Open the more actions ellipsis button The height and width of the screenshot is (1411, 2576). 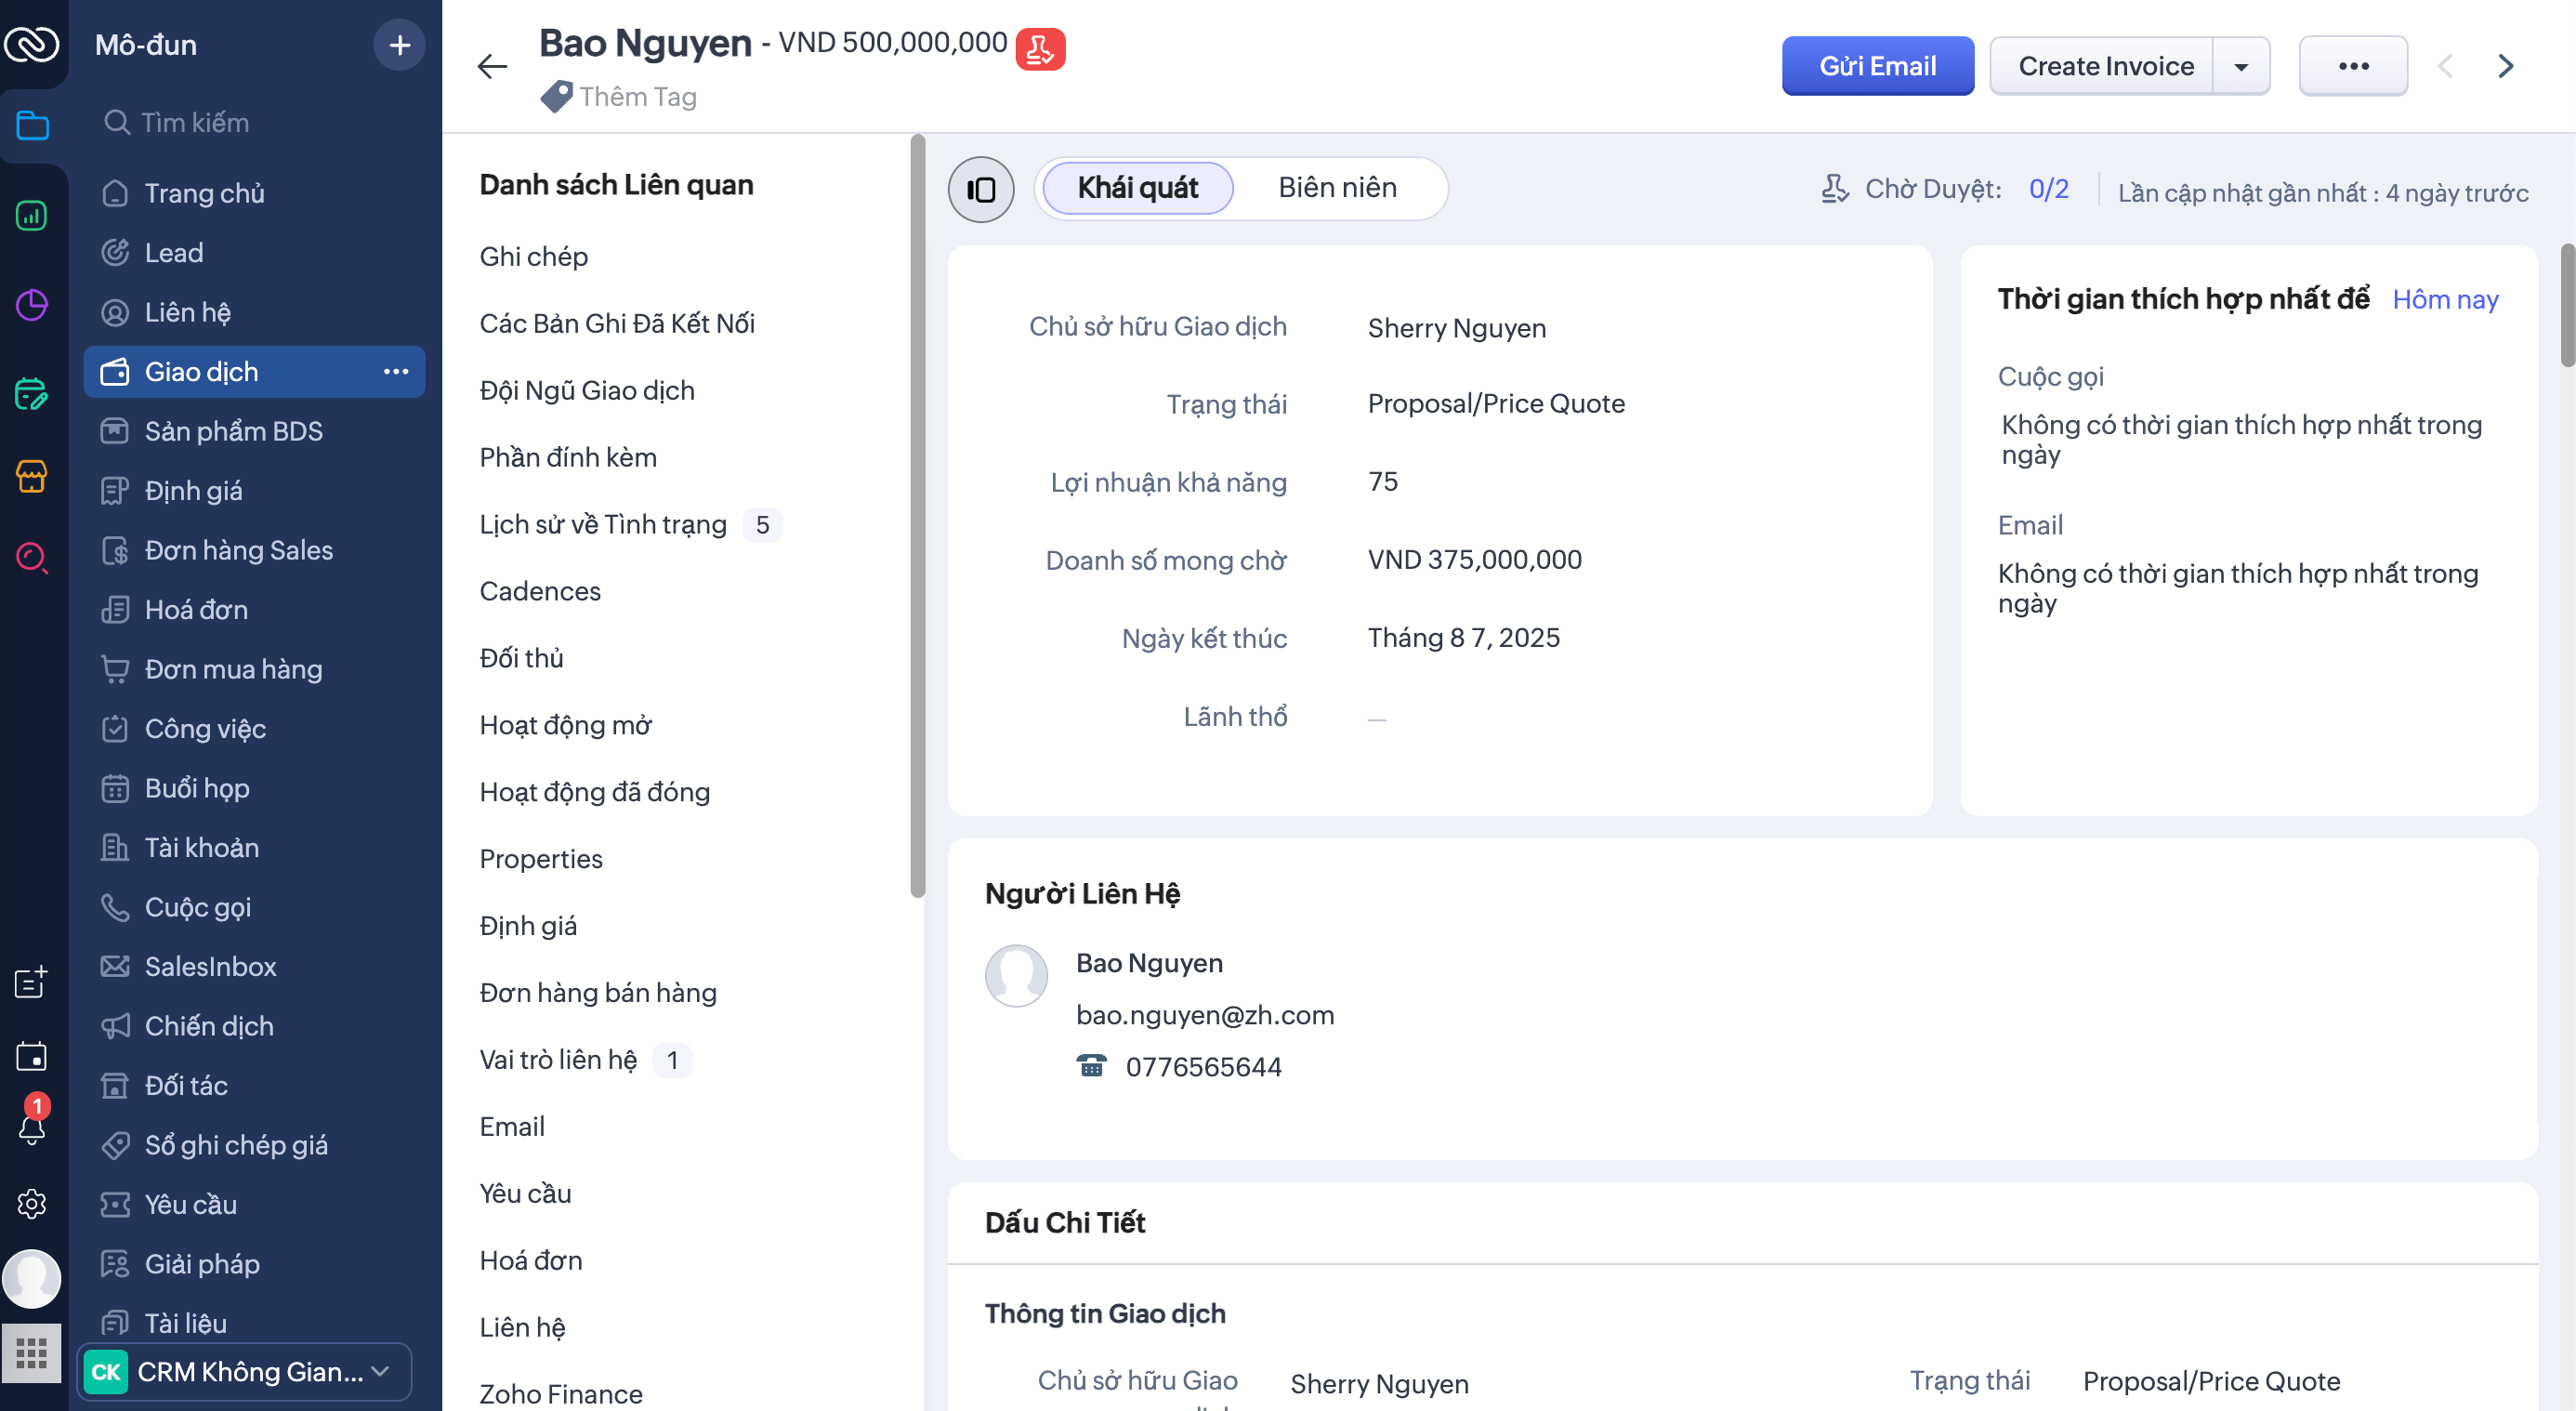coord(2353,66)
